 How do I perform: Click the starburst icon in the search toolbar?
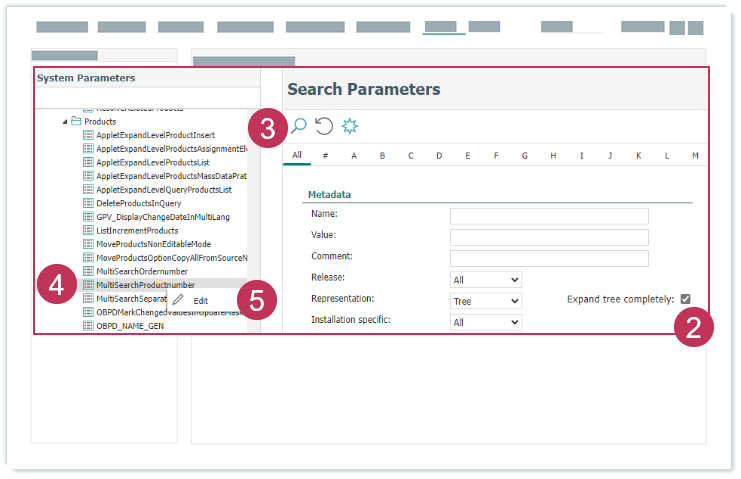pyautogui.click(x=350, y=125)
